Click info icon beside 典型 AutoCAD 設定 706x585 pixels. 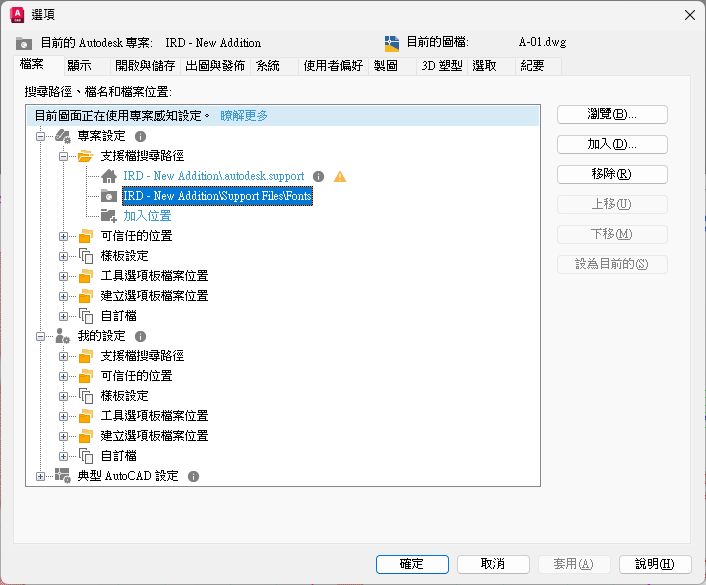click(193, 477)
